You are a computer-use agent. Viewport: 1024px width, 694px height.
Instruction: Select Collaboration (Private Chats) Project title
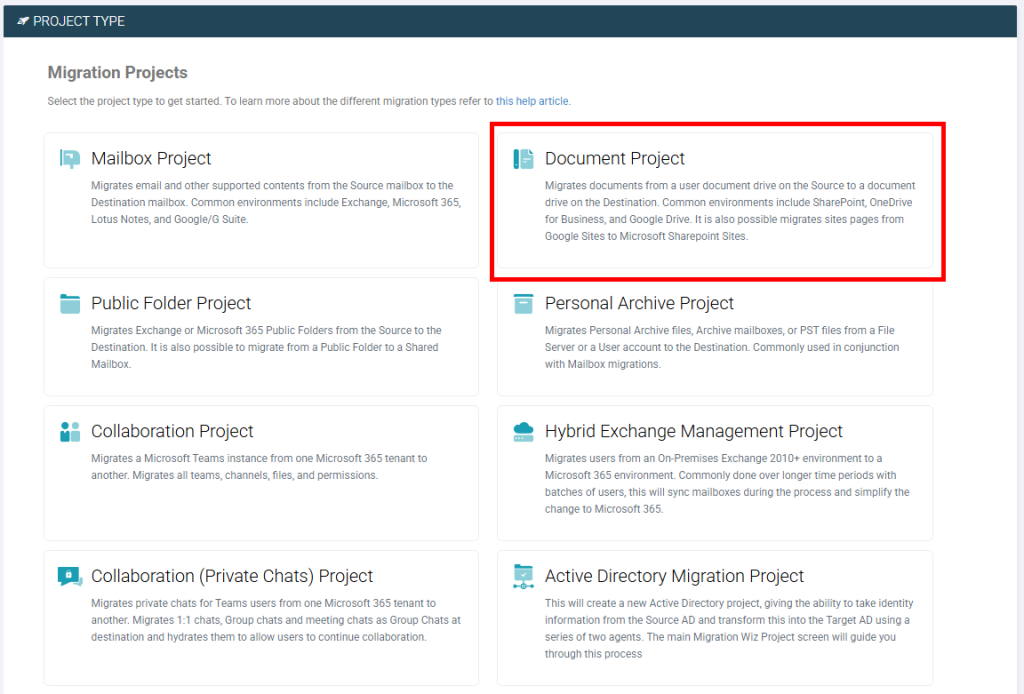click(x=232, y=576)
